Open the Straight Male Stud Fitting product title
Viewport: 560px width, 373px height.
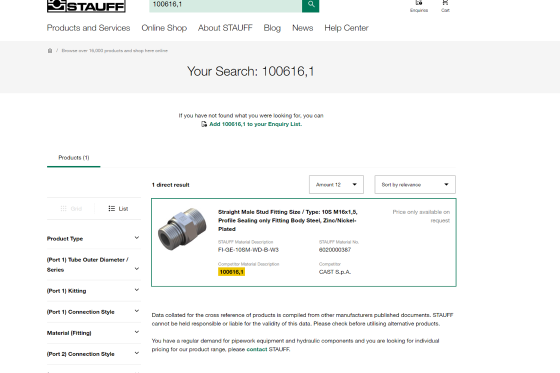[x=288, y=220]
